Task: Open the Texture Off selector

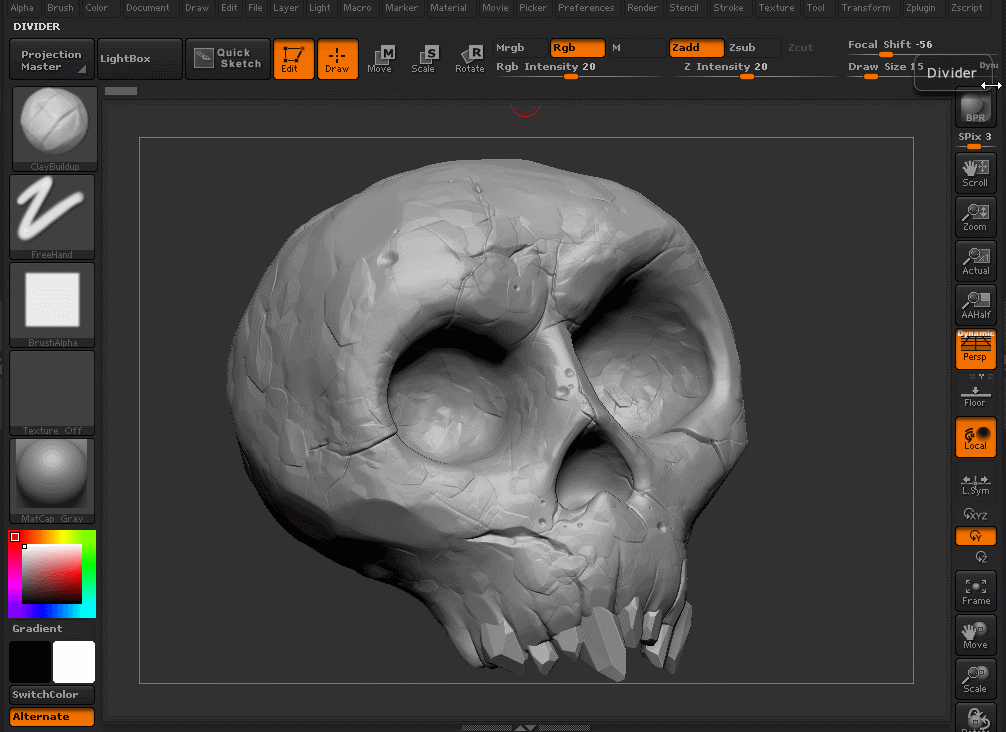Action: coord(52,393)
